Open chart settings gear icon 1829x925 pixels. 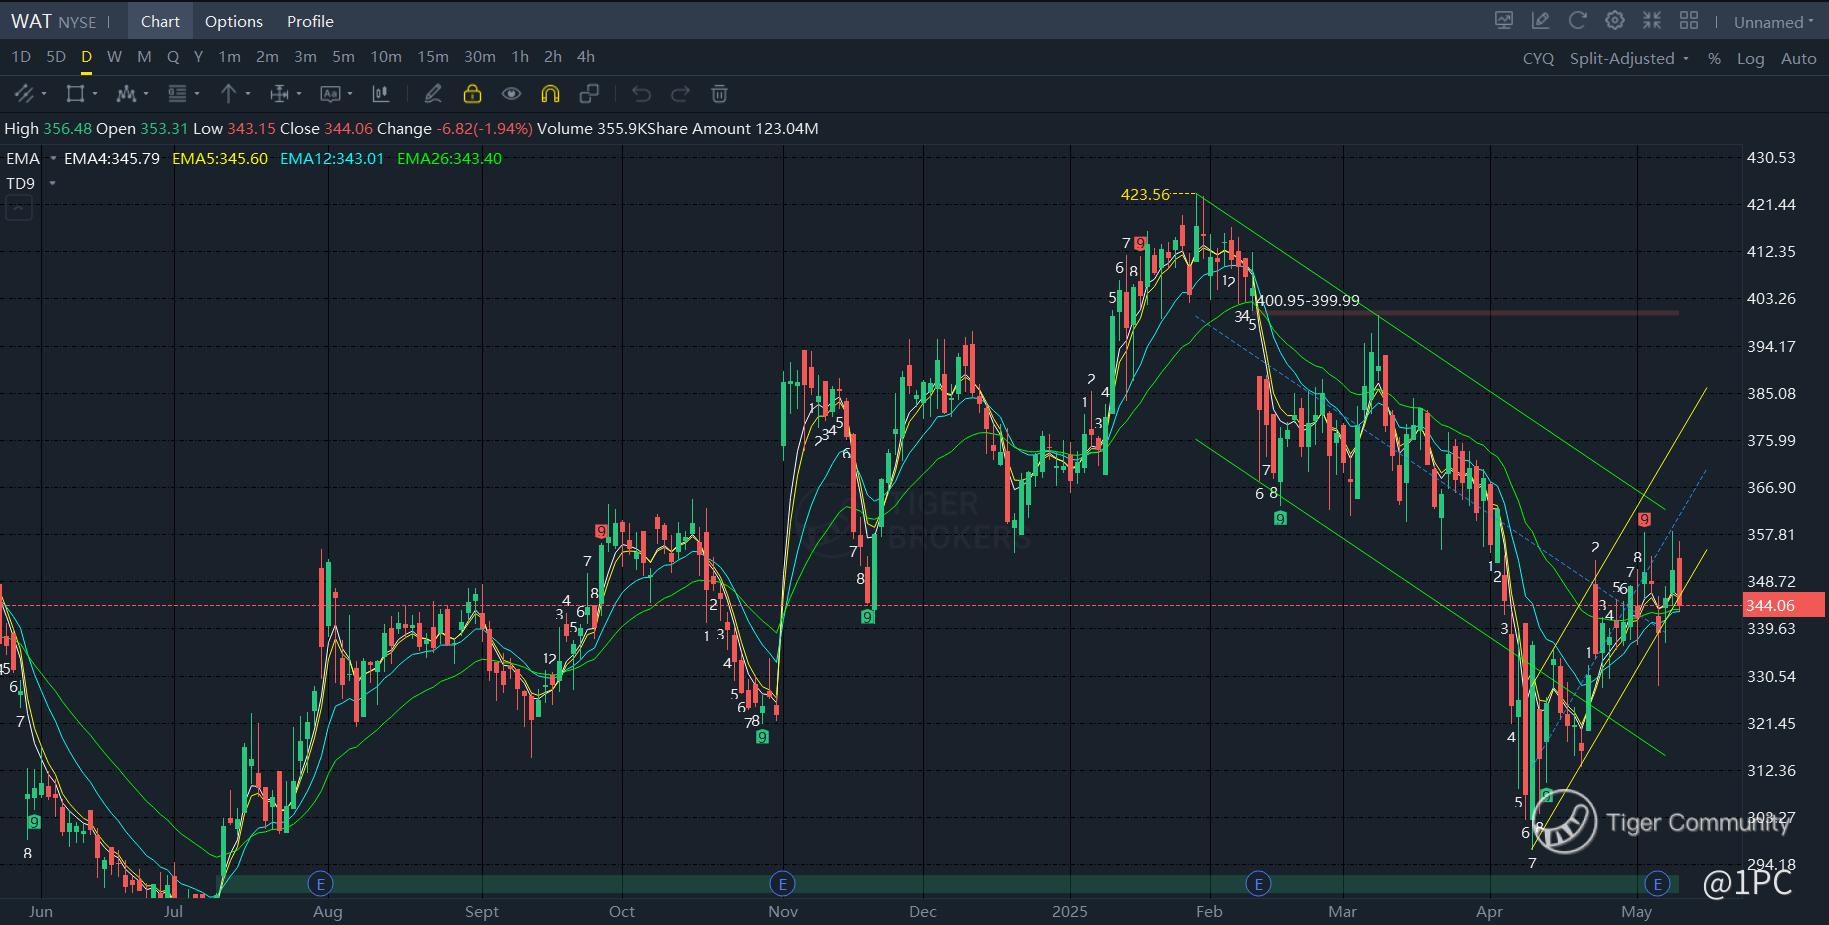click(1614, 21)
